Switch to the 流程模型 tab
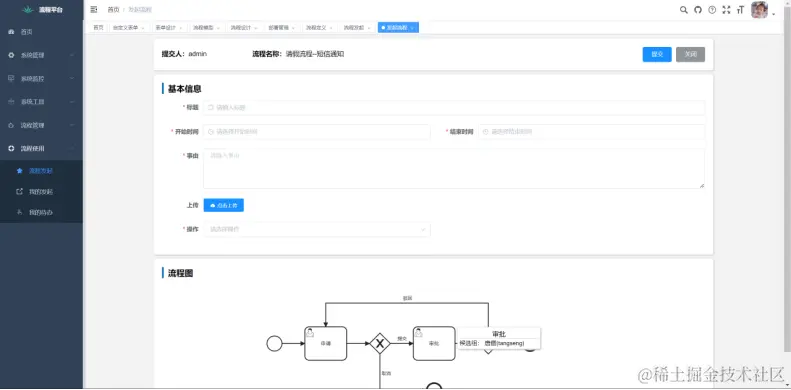Screen dimensions: 791x390 coord(206,28)
